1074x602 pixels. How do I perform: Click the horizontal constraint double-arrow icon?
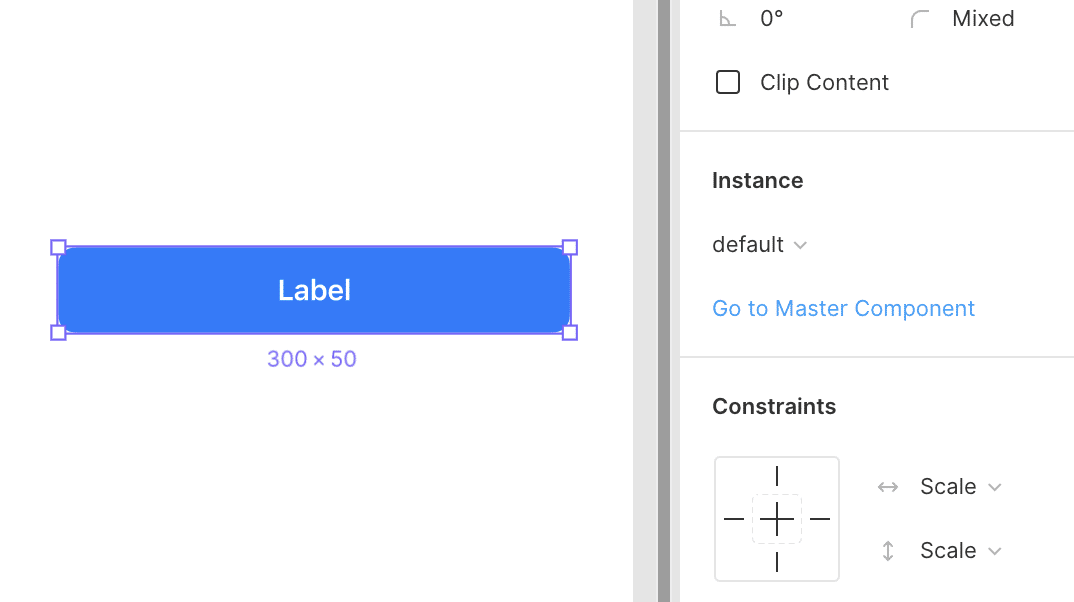click(x=887, y=487)
